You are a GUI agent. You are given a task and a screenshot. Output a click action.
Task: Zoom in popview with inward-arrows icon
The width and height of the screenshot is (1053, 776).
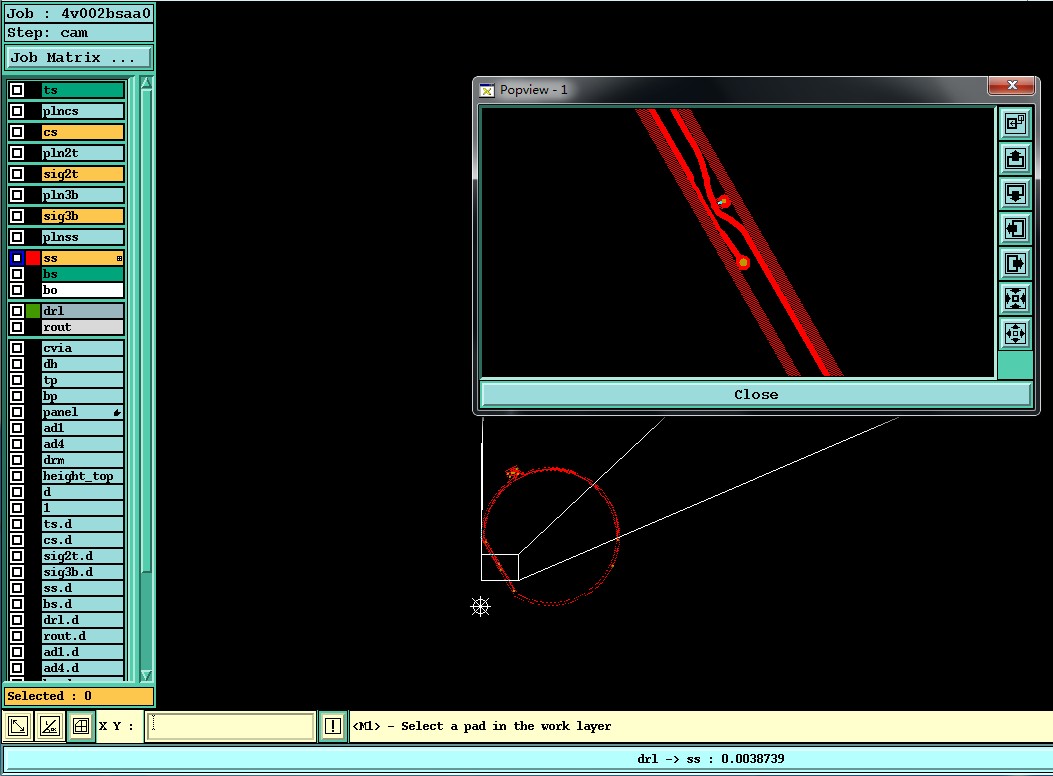coord(1015,298)
